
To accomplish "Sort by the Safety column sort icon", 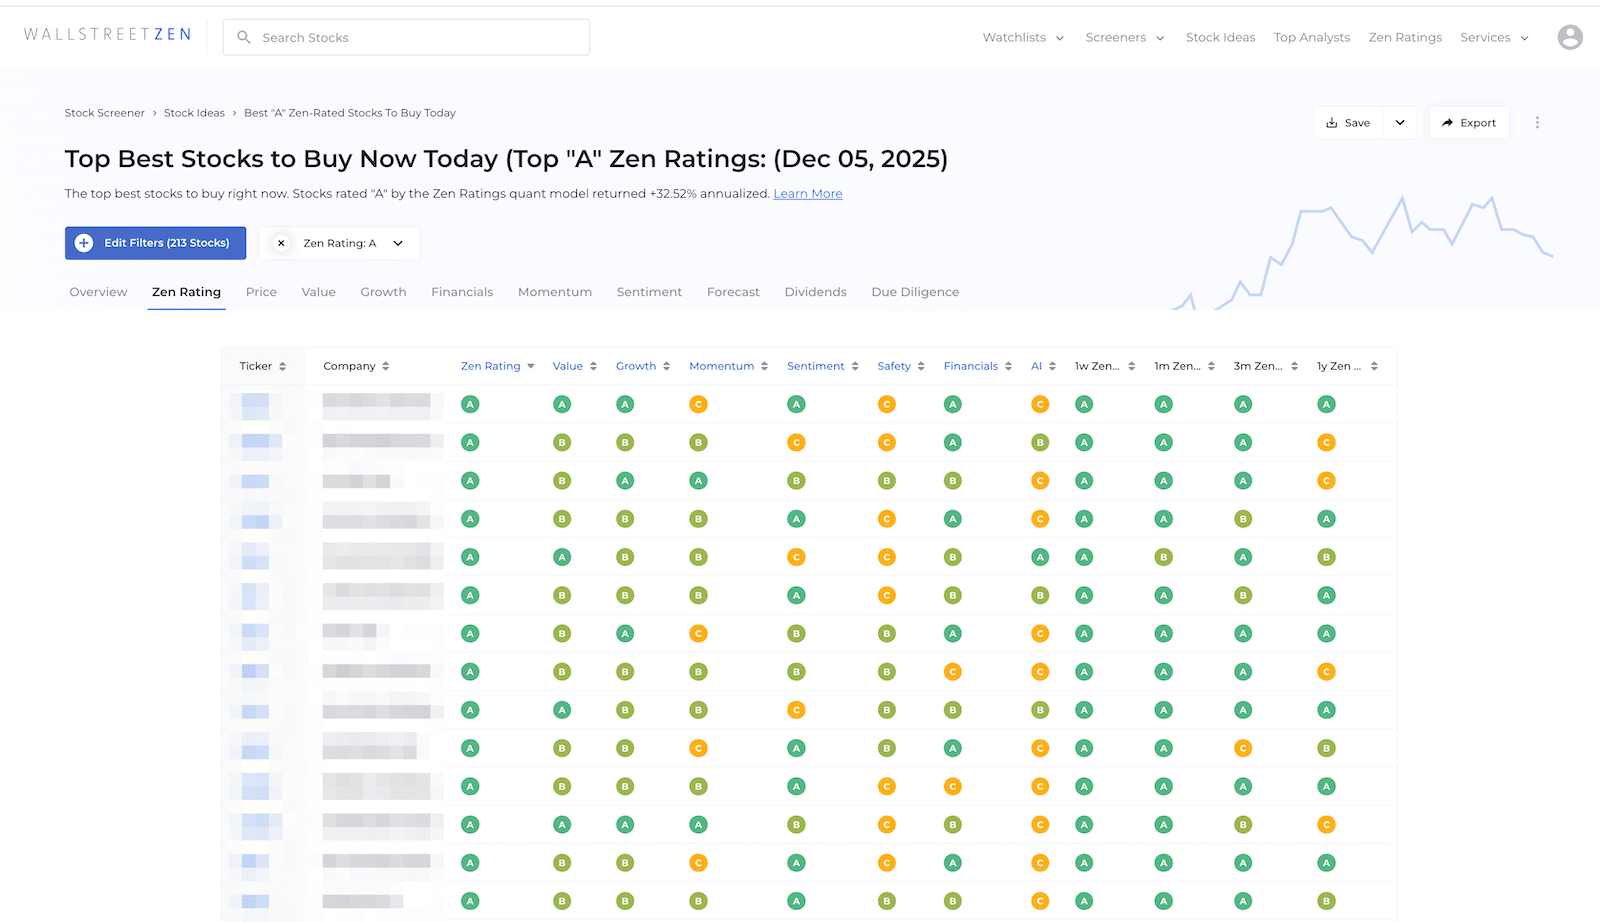I will click(x=921, y=367).
